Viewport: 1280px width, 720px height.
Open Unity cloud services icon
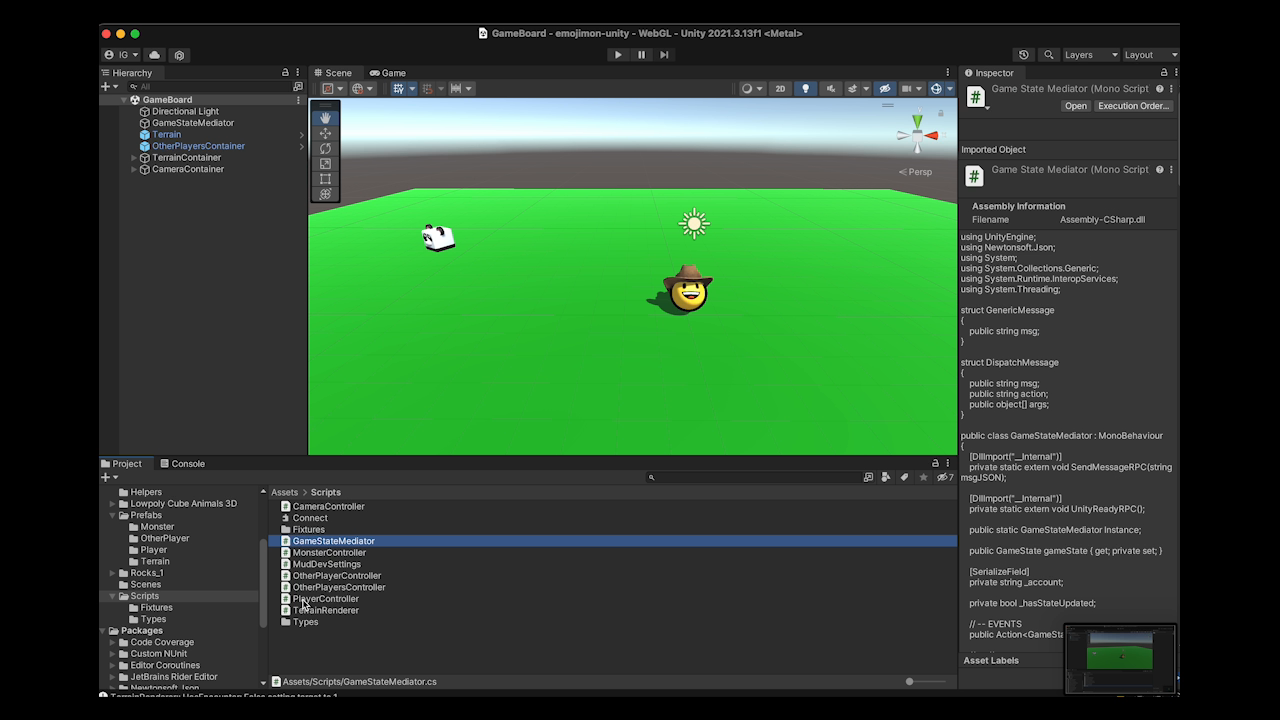[x=155, y=55]
